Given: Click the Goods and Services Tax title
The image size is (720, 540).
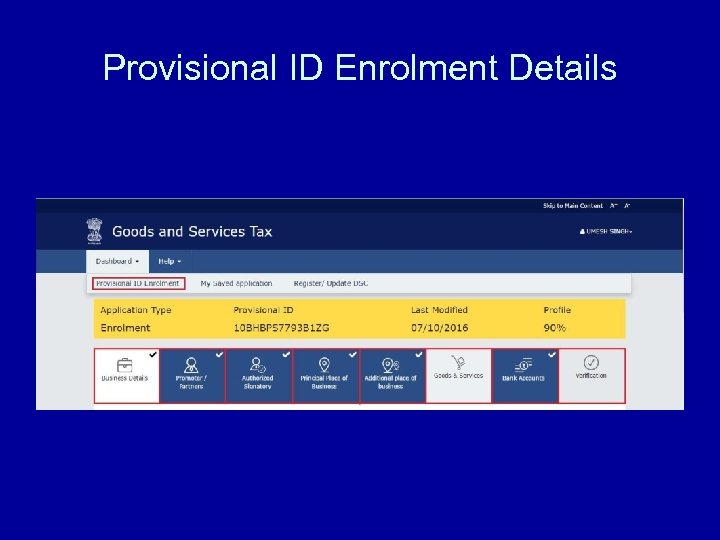Looking at the screenshot, I should coord(192,231).
